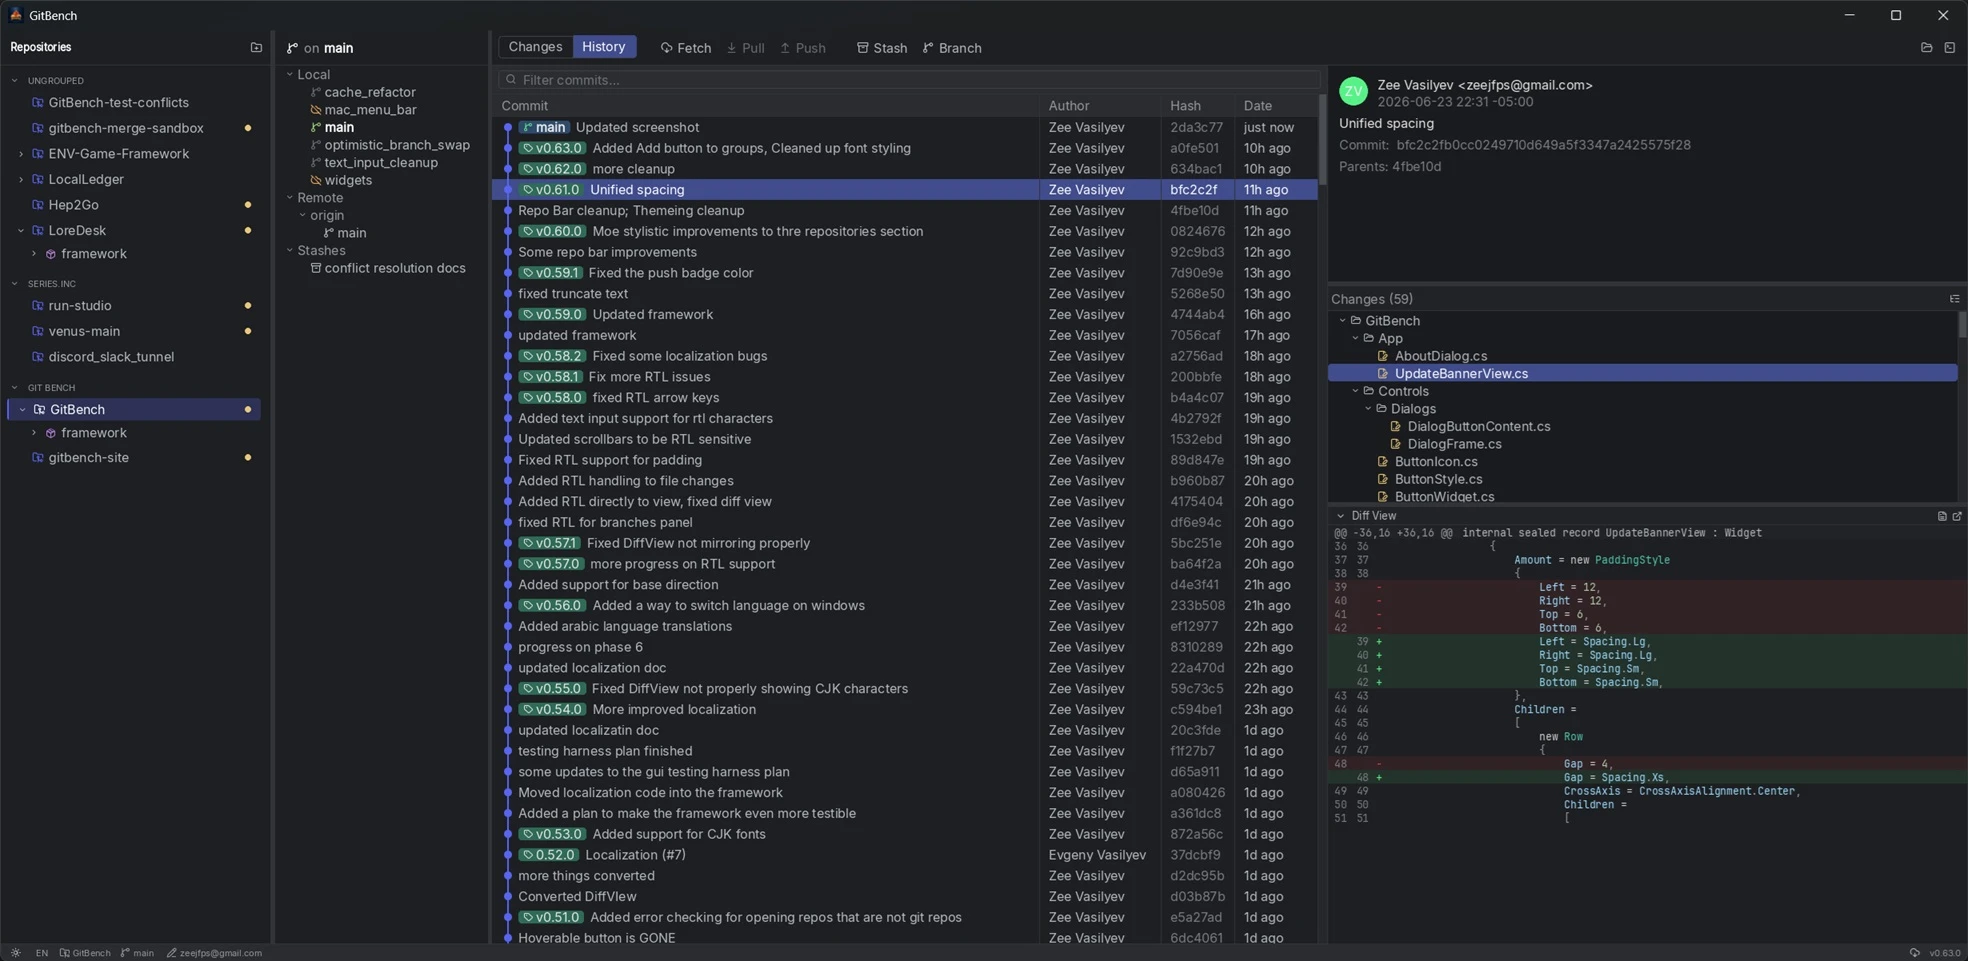Expand framework submodule under GitBench
The height and width of the screenshot is (961, 1968).
(x=34, y=433)
